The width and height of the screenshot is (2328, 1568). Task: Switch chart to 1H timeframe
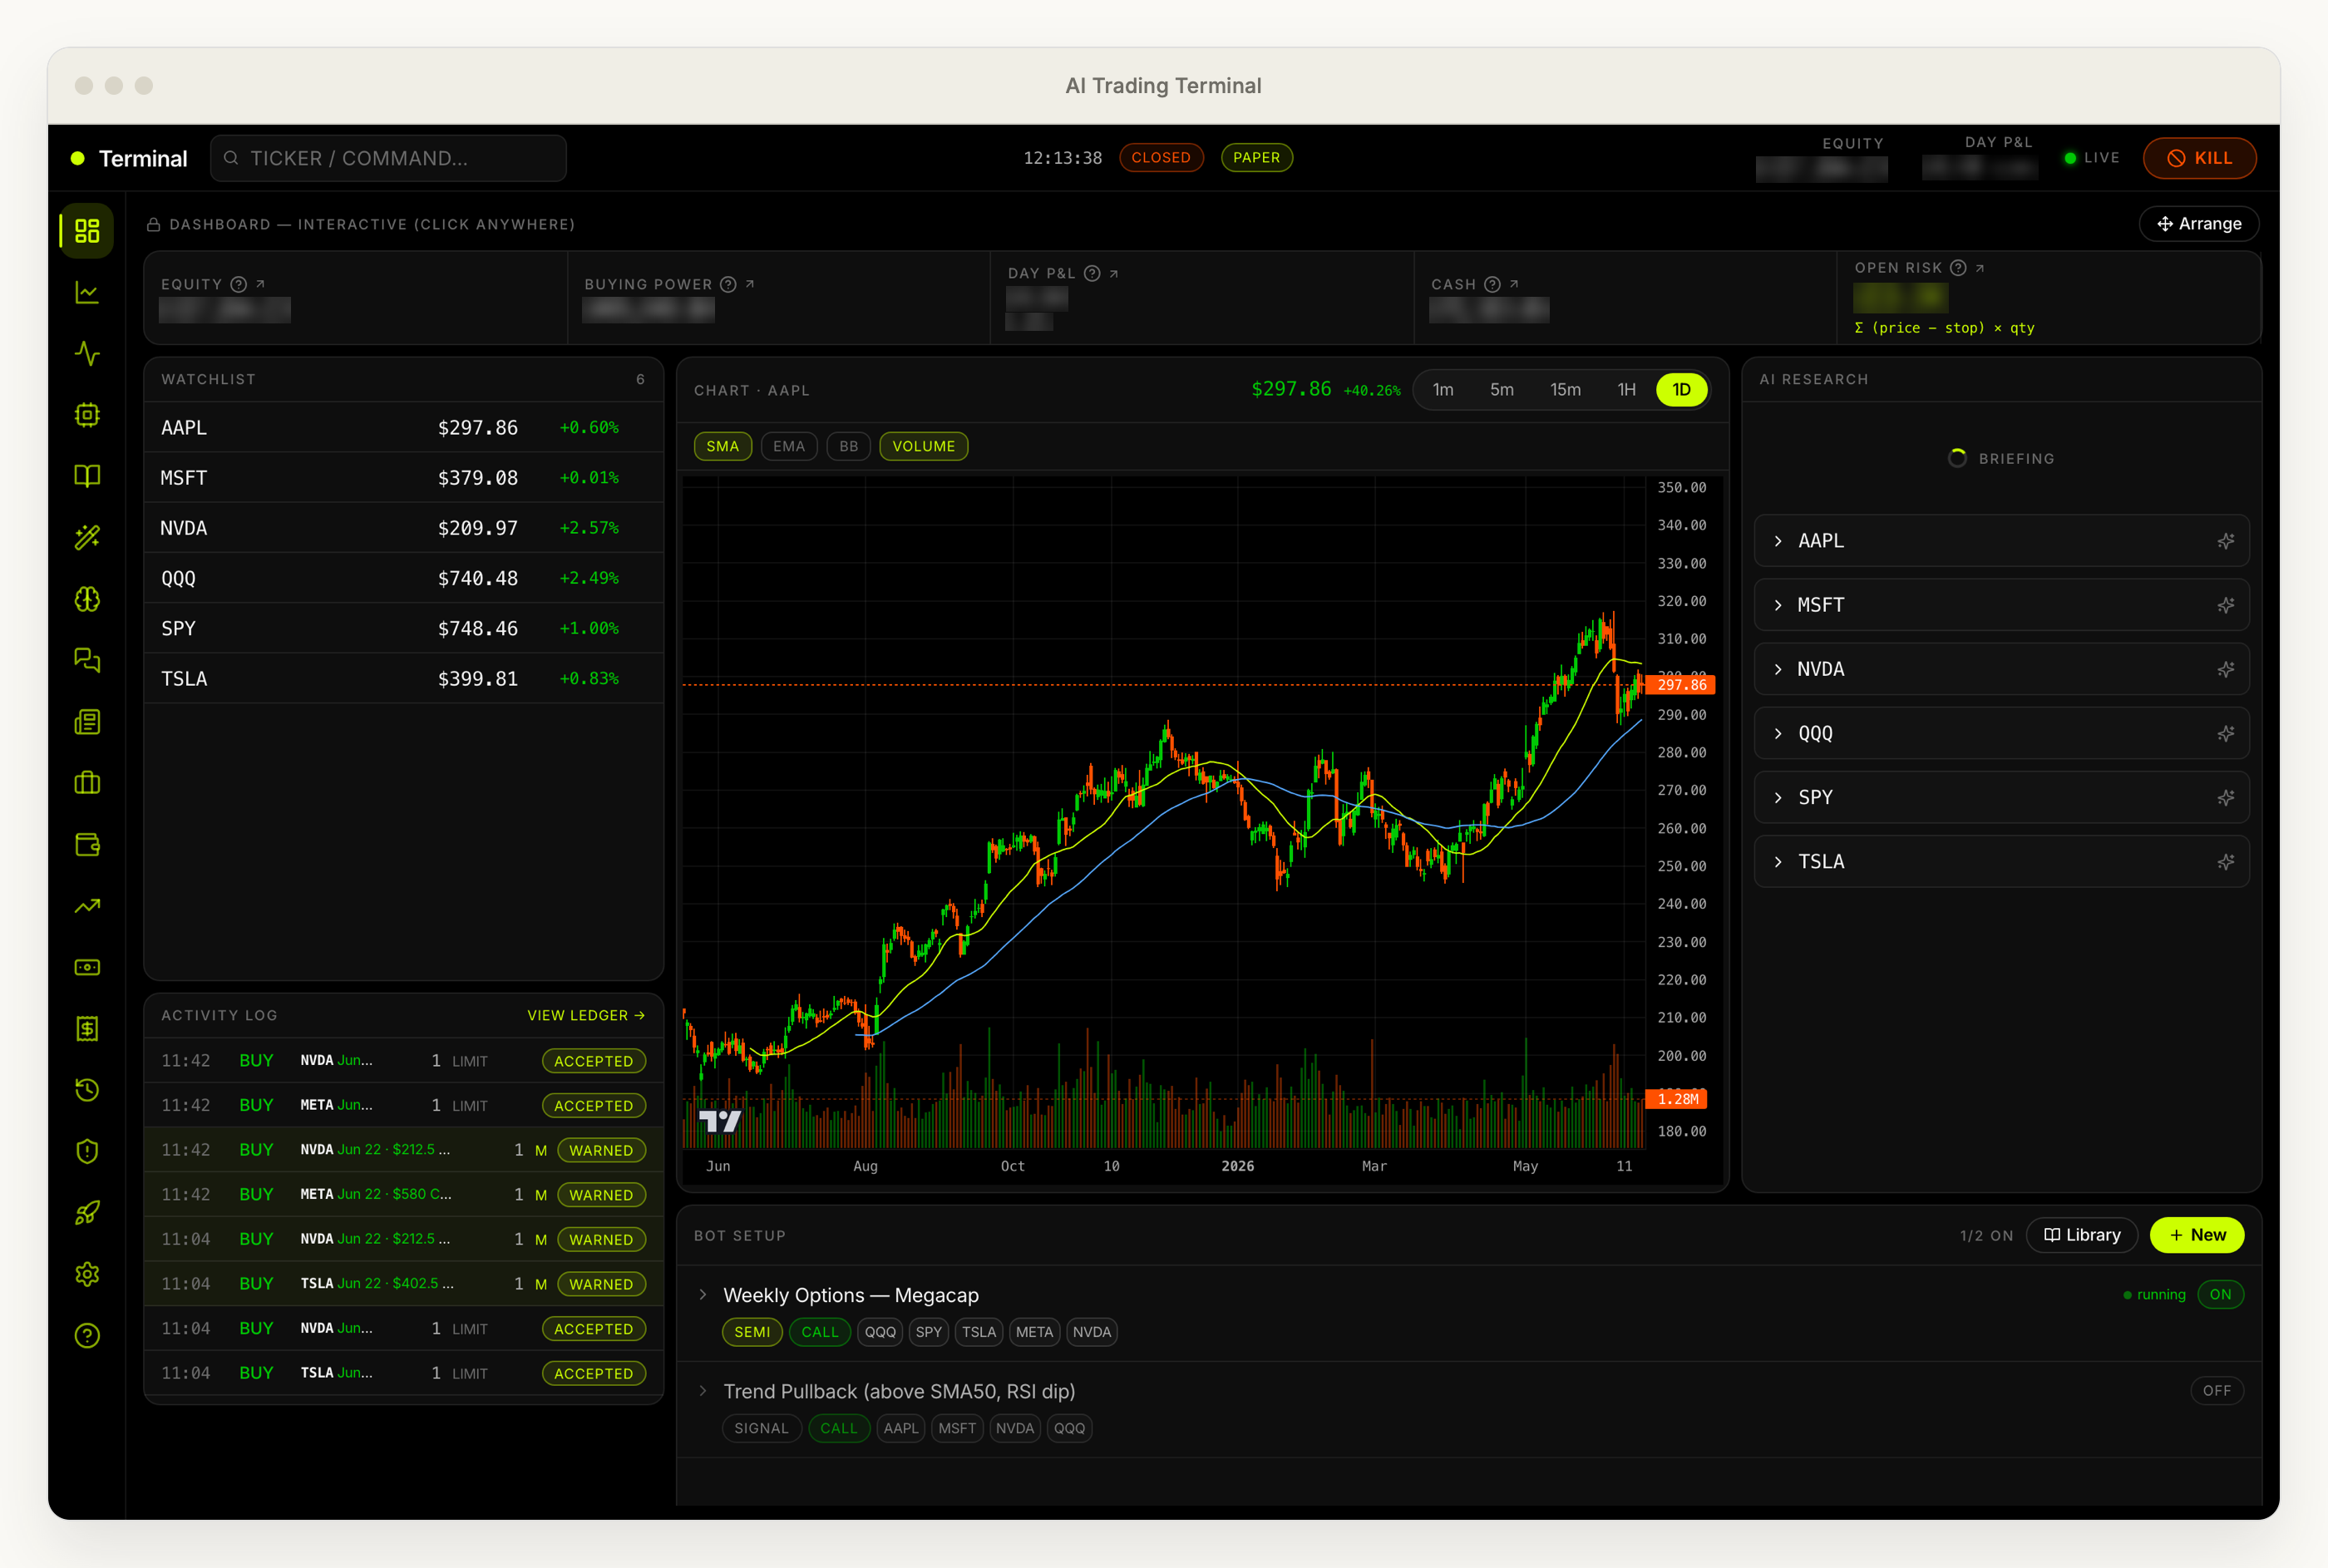coord(1627,390)
